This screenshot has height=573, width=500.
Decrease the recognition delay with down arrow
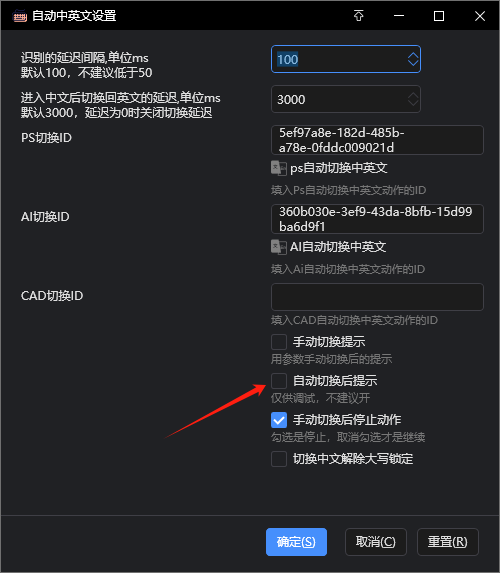point(413,63)
